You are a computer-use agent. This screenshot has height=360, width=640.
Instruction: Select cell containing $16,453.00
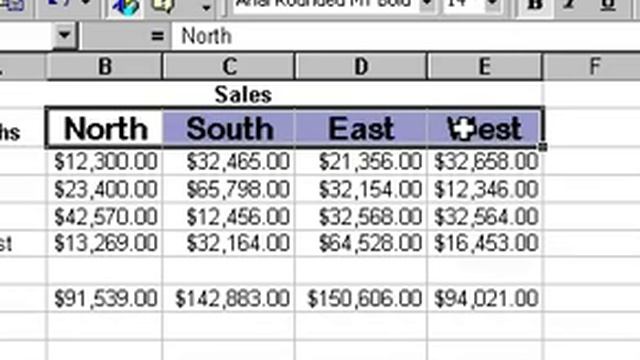485,244
